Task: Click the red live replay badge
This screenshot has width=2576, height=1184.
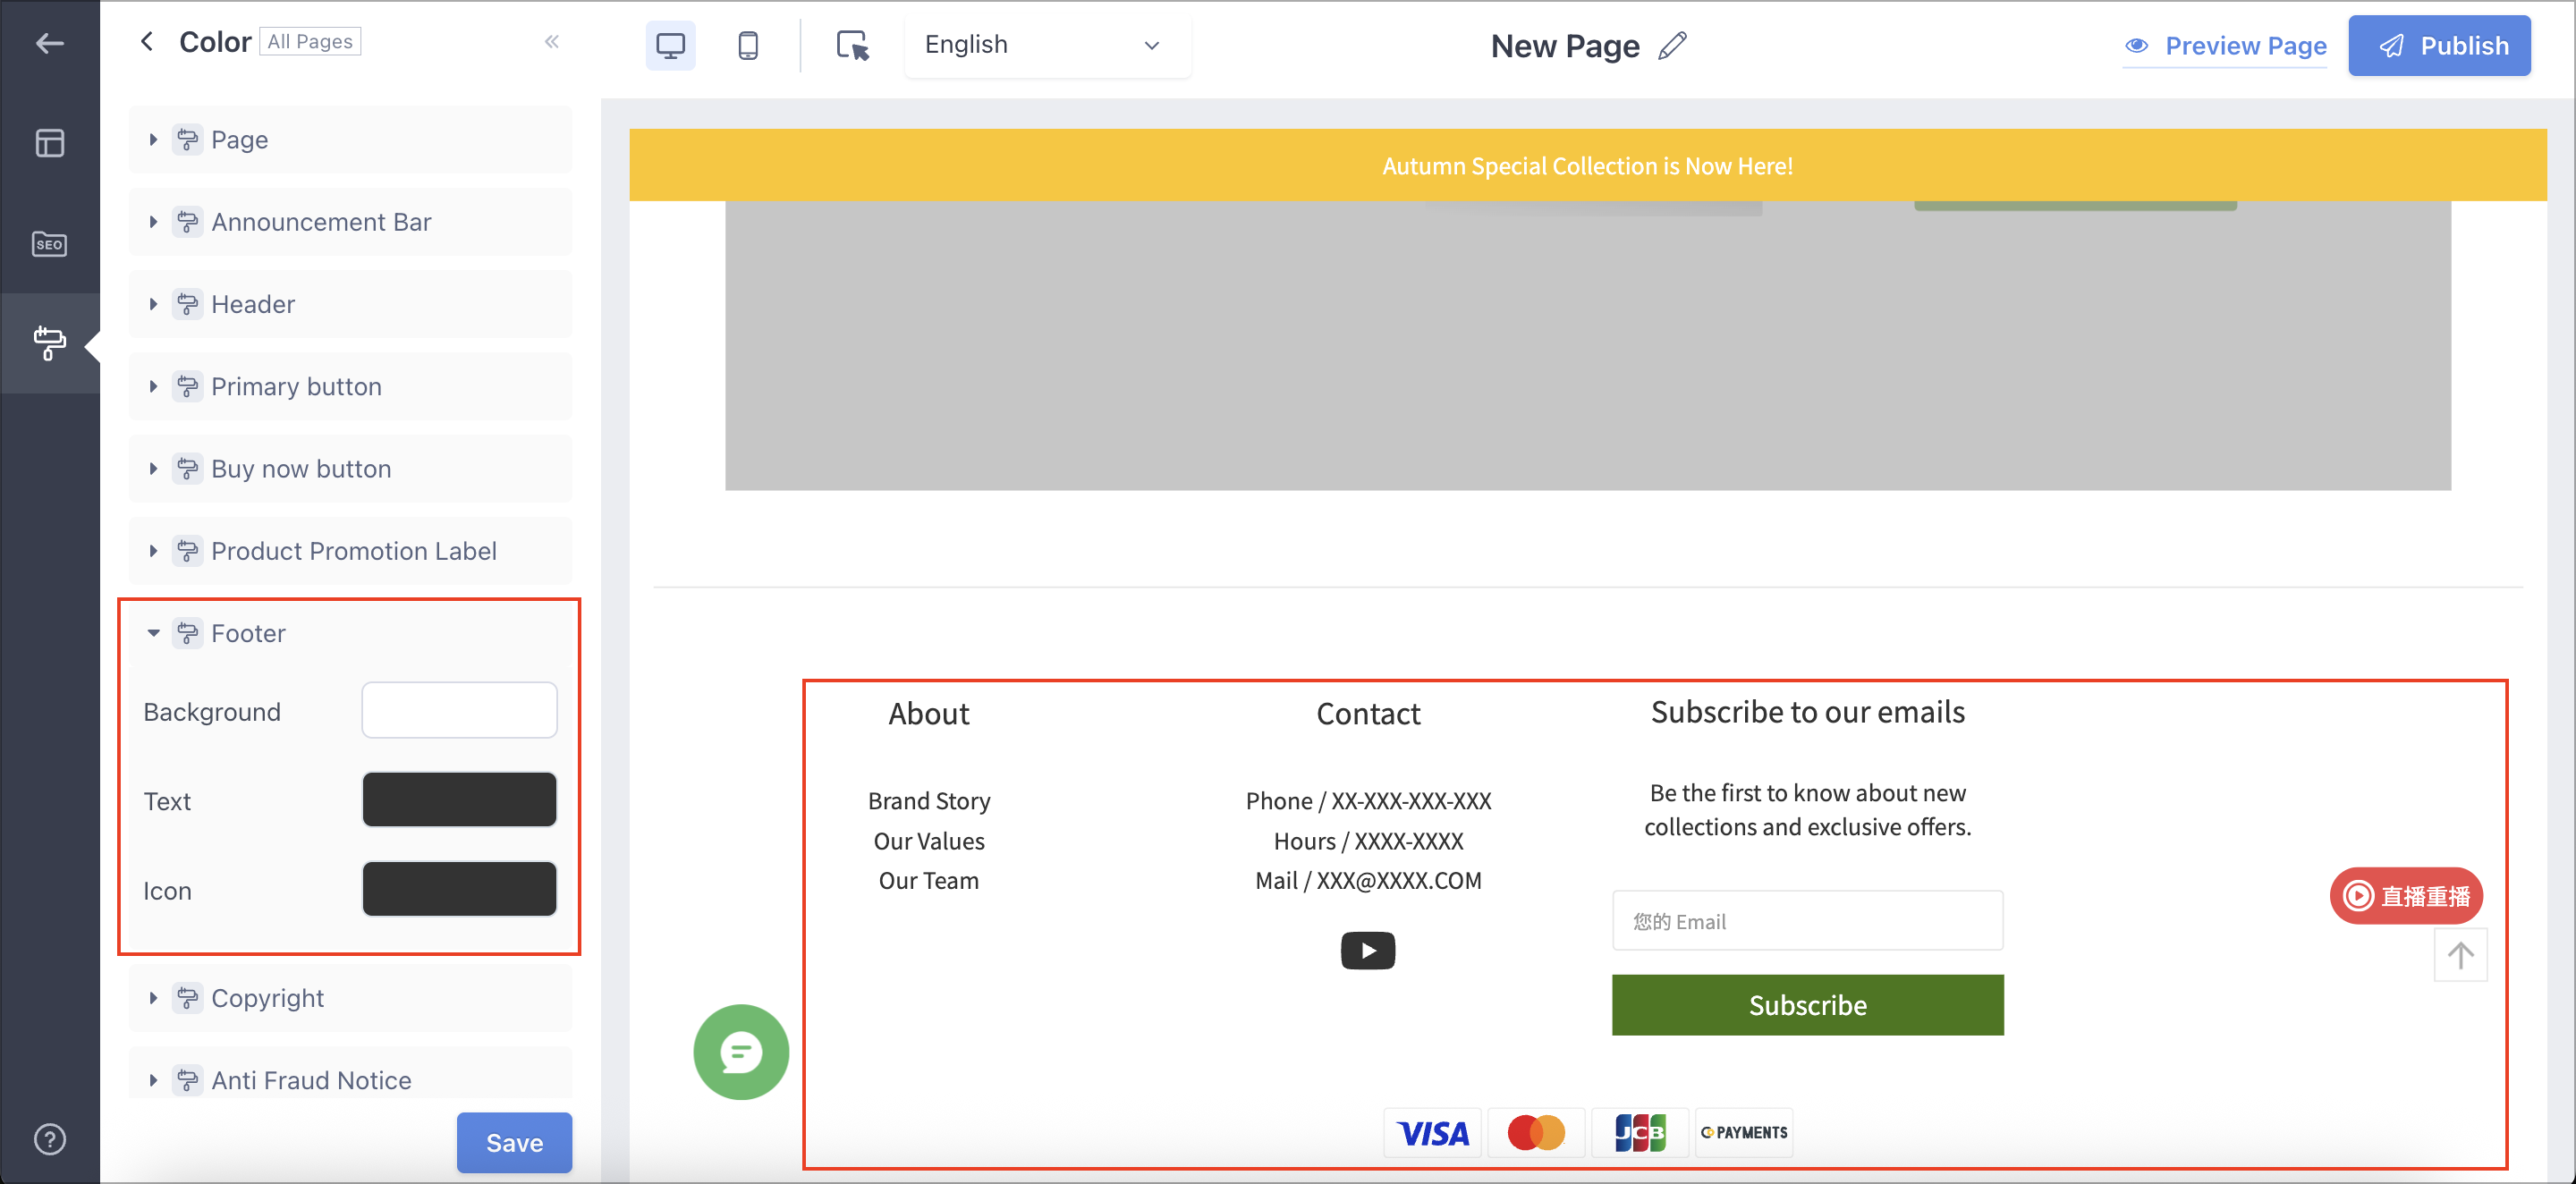Action: tap(2406, 895)
